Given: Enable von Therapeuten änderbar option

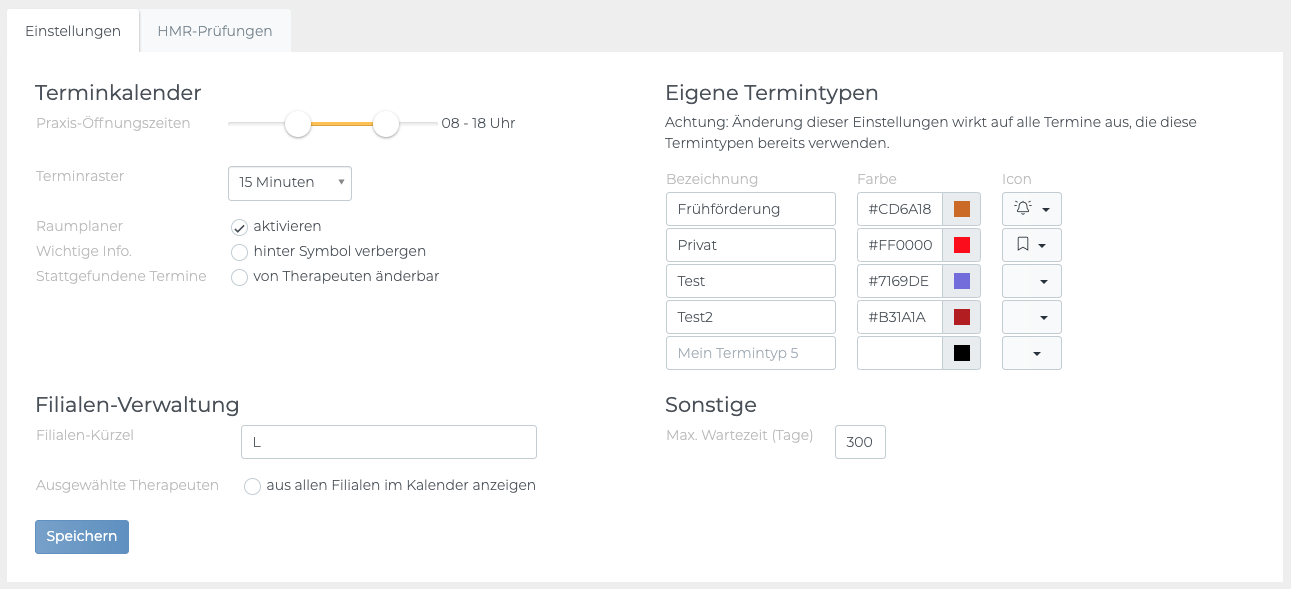Looking at the screenshot, I should click(x=239, y=277).
